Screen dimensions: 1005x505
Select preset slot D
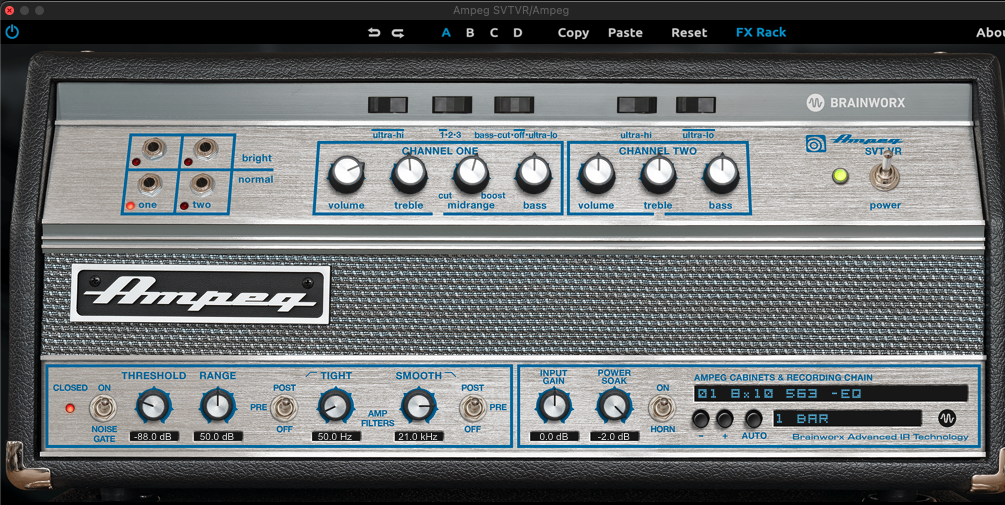pyautogui.click(x=517, y=33)
